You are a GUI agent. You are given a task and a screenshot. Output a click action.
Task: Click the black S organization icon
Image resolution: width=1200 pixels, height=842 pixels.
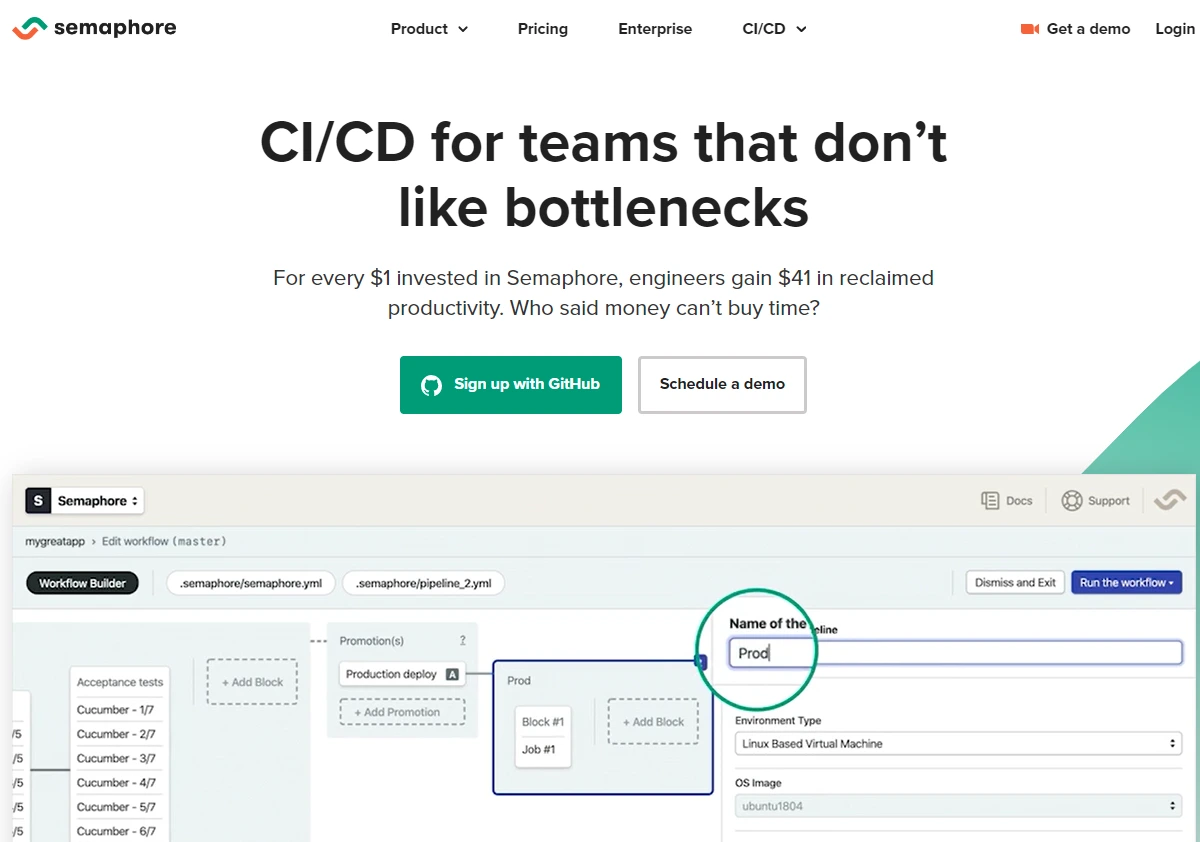38,501
